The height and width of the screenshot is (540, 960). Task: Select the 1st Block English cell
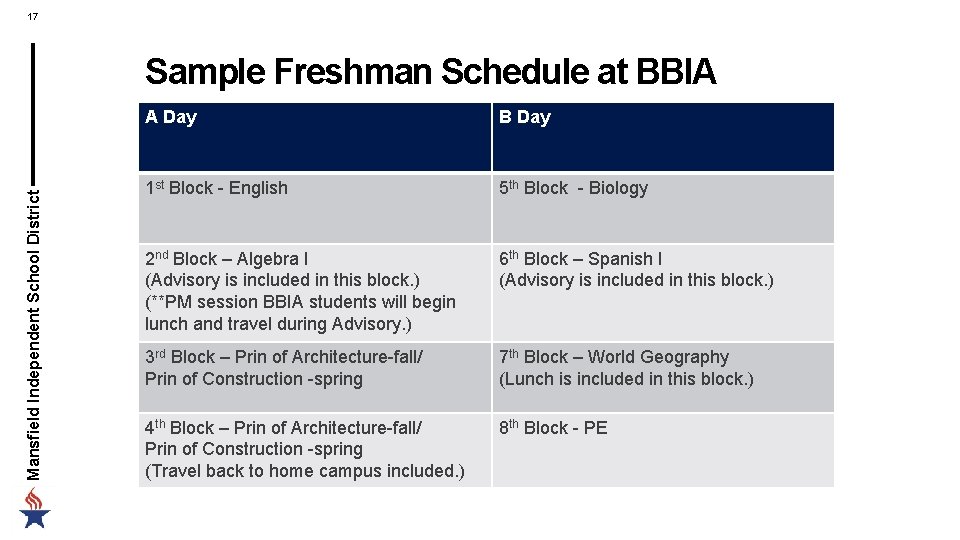coord(216,188)
